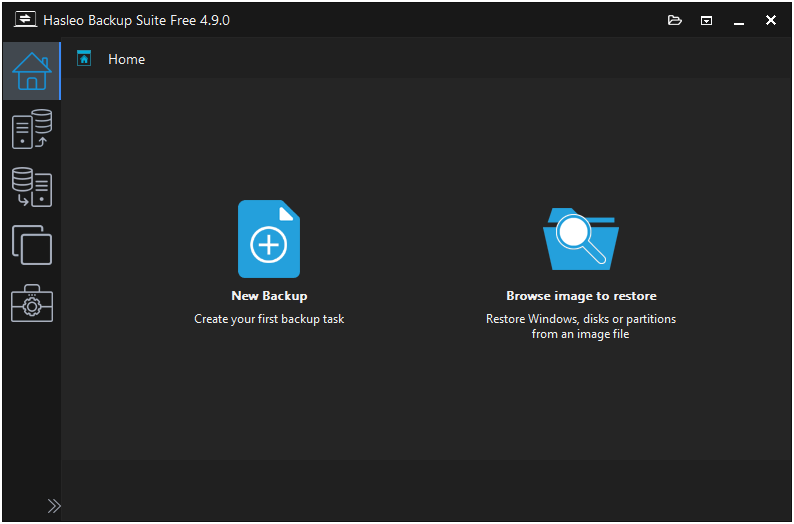Open the Home page sidebar icon
Viewport: 794px width, 524px height.
(x=32, y=71)
